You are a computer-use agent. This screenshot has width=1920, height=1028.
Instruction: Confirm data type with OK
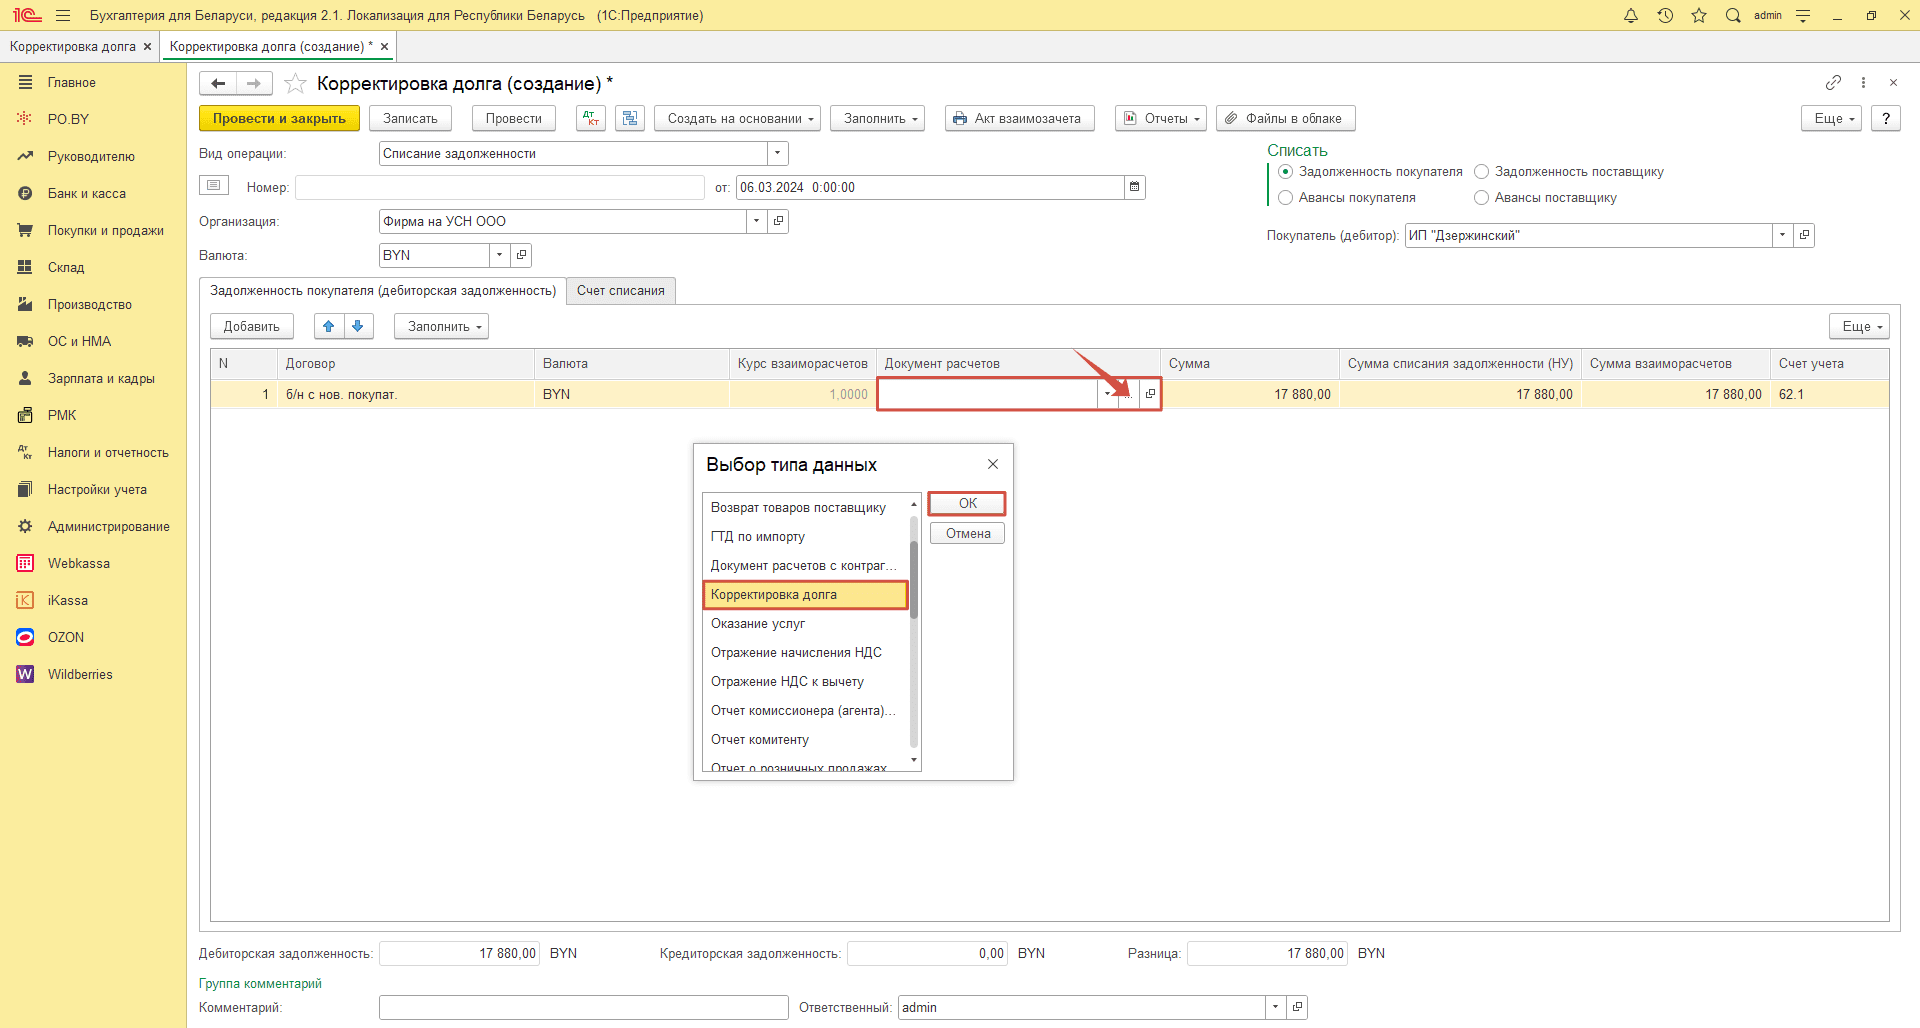[x=967, y=503]
